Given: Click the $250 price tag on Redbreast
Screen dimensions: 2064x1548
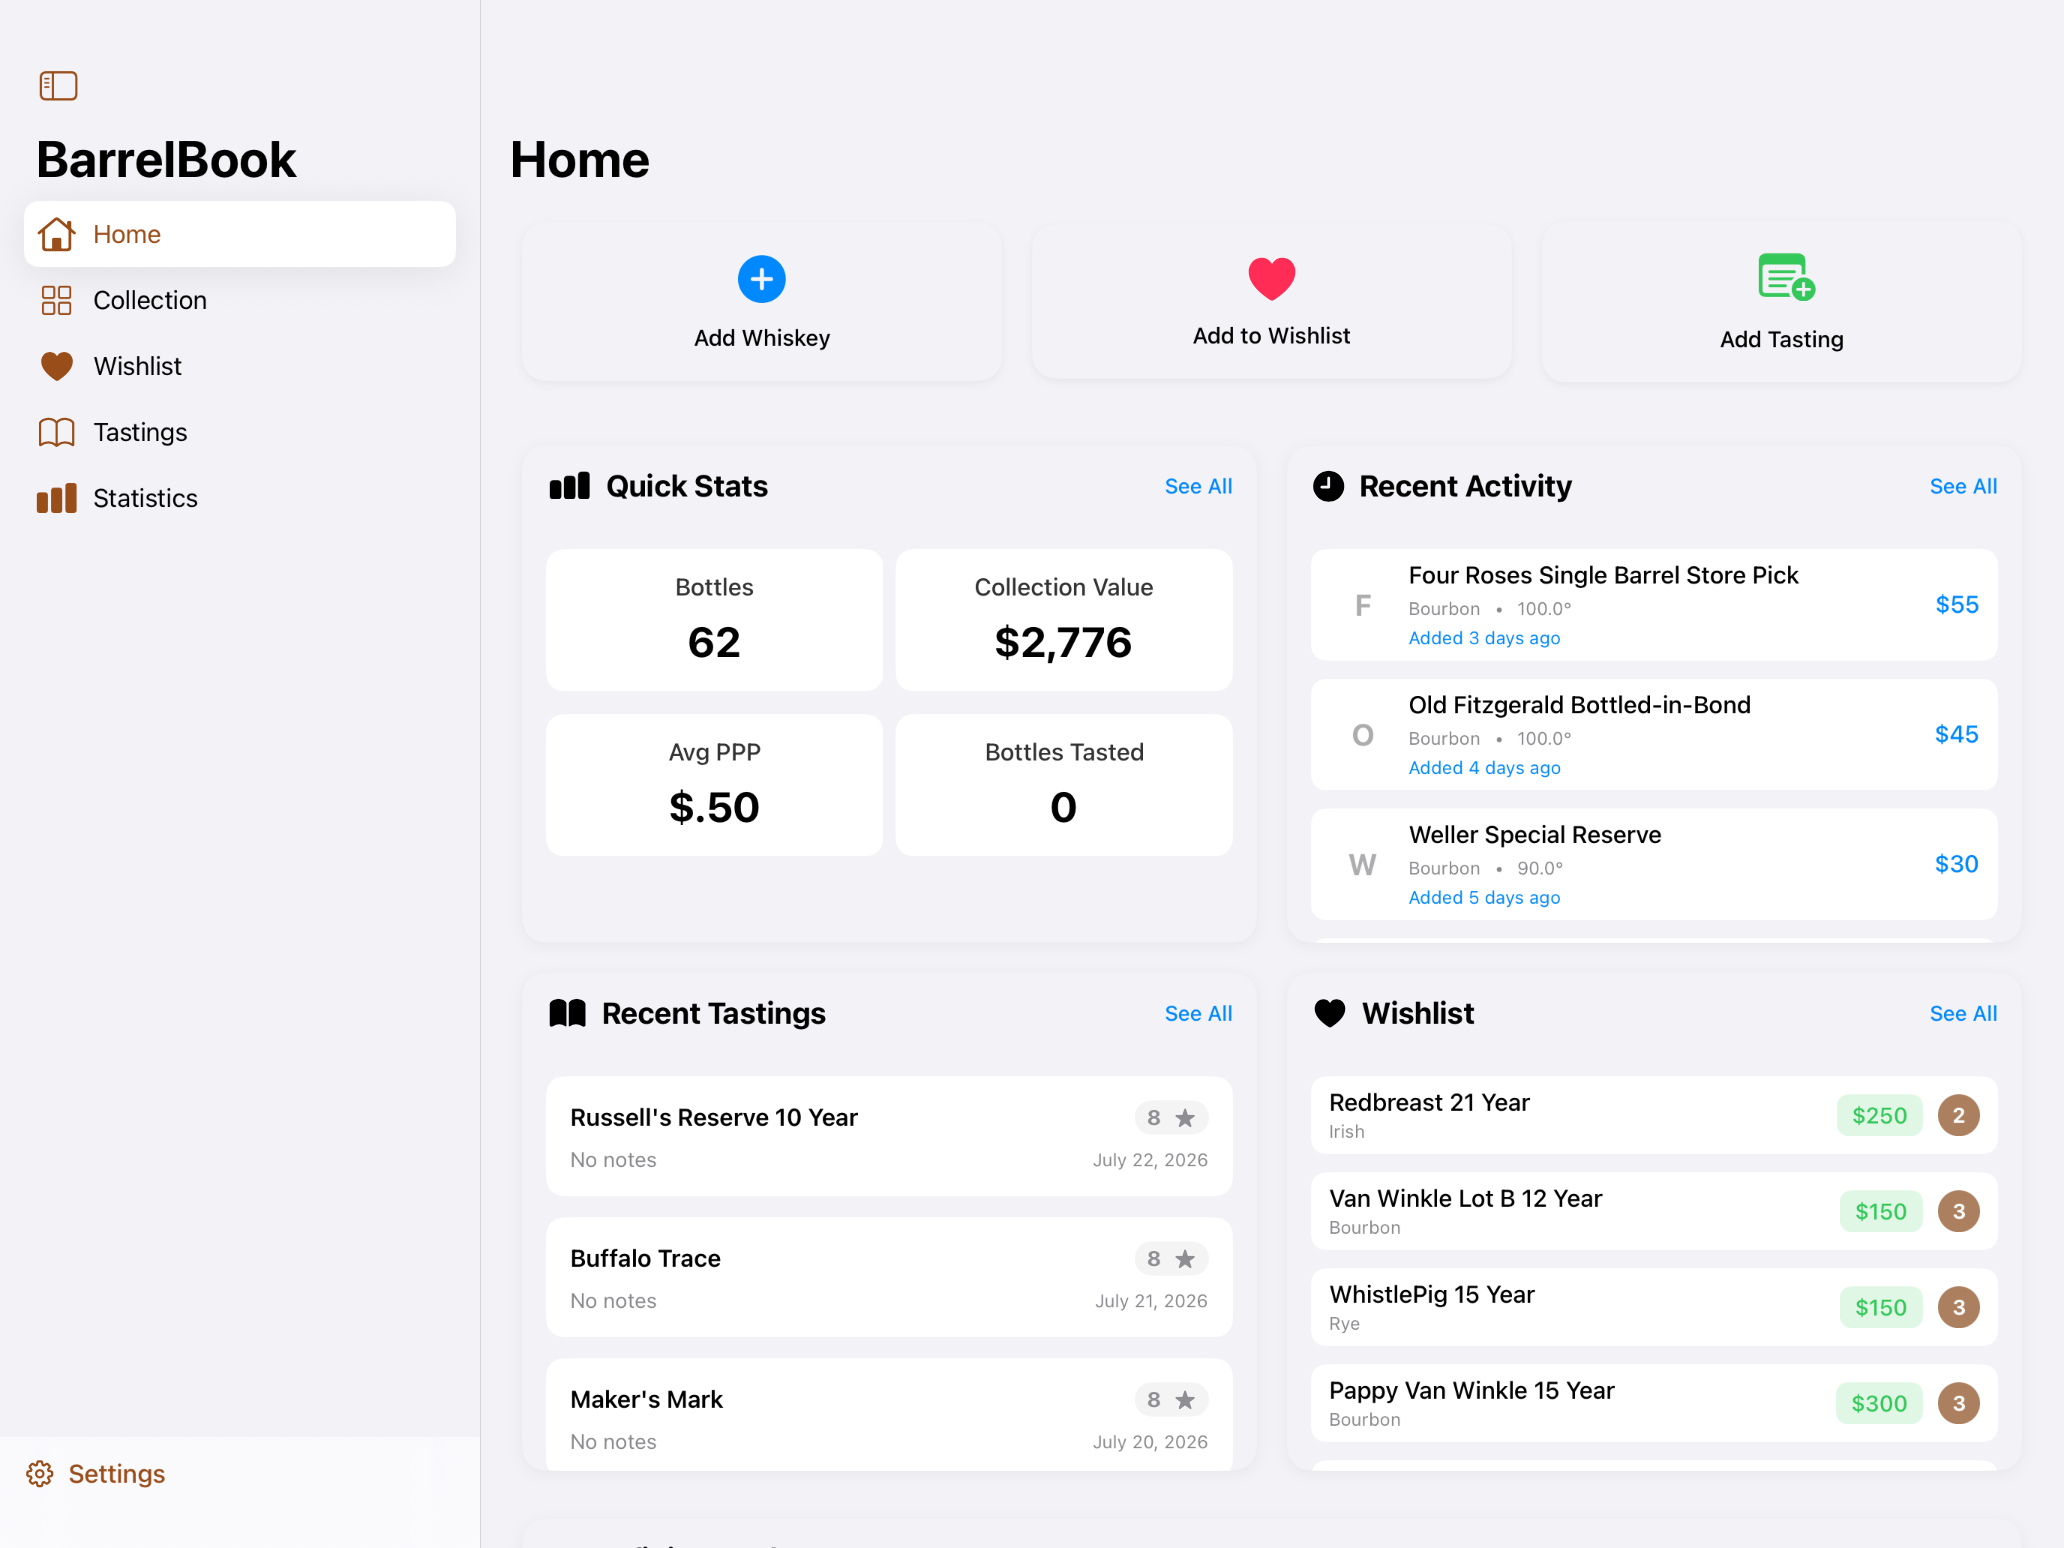Looking at the screenshot, I should pyautogui.click(x=1879, y=1115).
